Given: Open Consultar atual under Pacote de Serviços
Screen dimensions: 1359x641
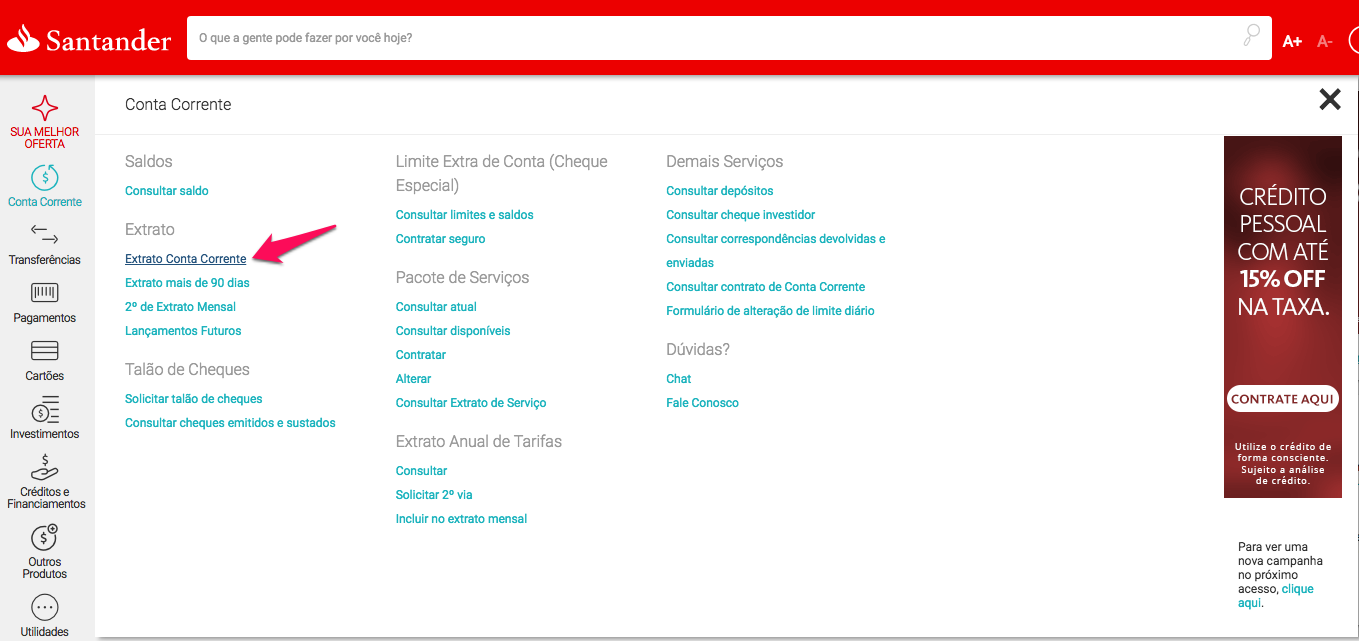Looking at the screenshot, I should (x=436, y=307).
